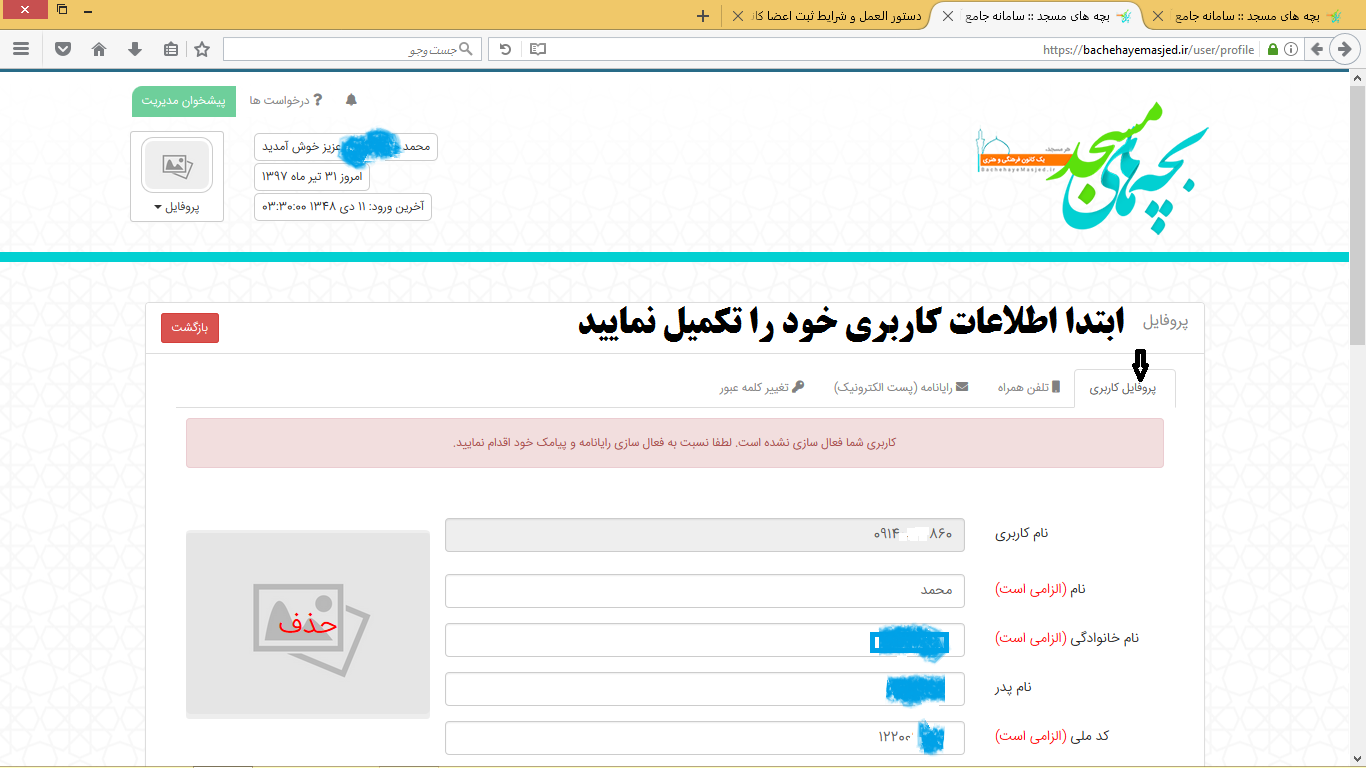Toggle reader view icon in address bar
This screenshot has width=1366, height=768.
coord(538,49)
